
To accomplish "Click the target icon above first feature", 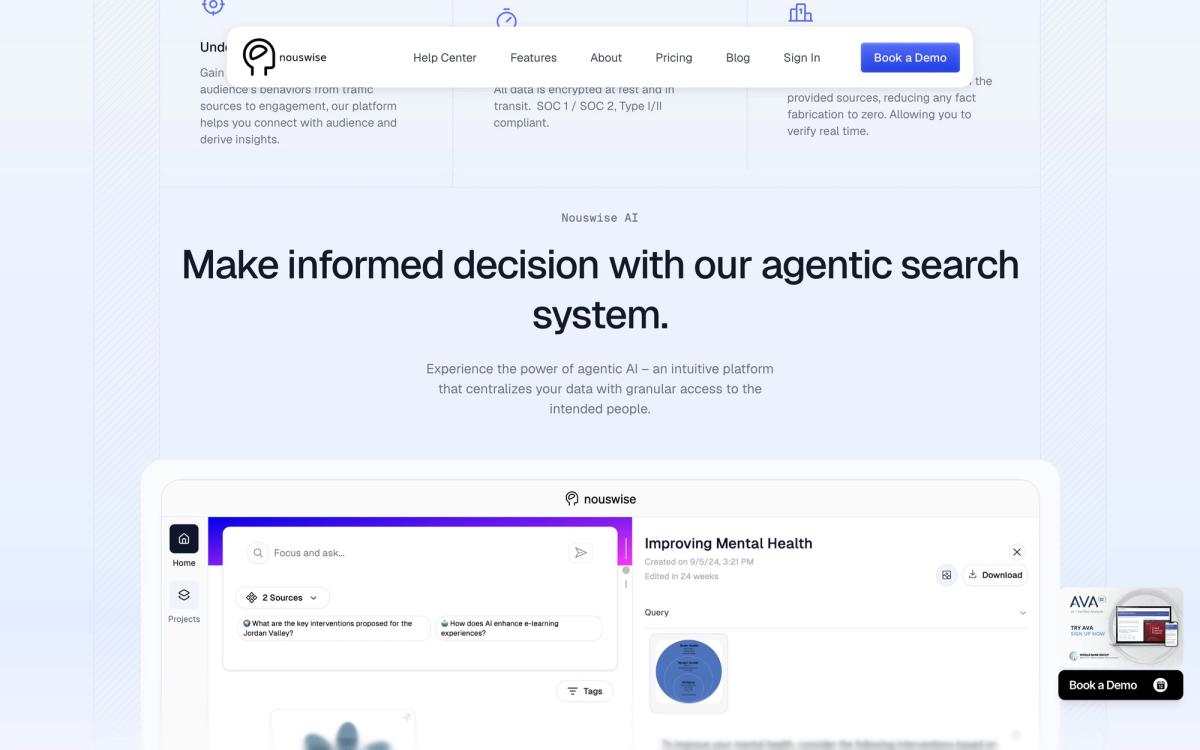I will (213, 6).
